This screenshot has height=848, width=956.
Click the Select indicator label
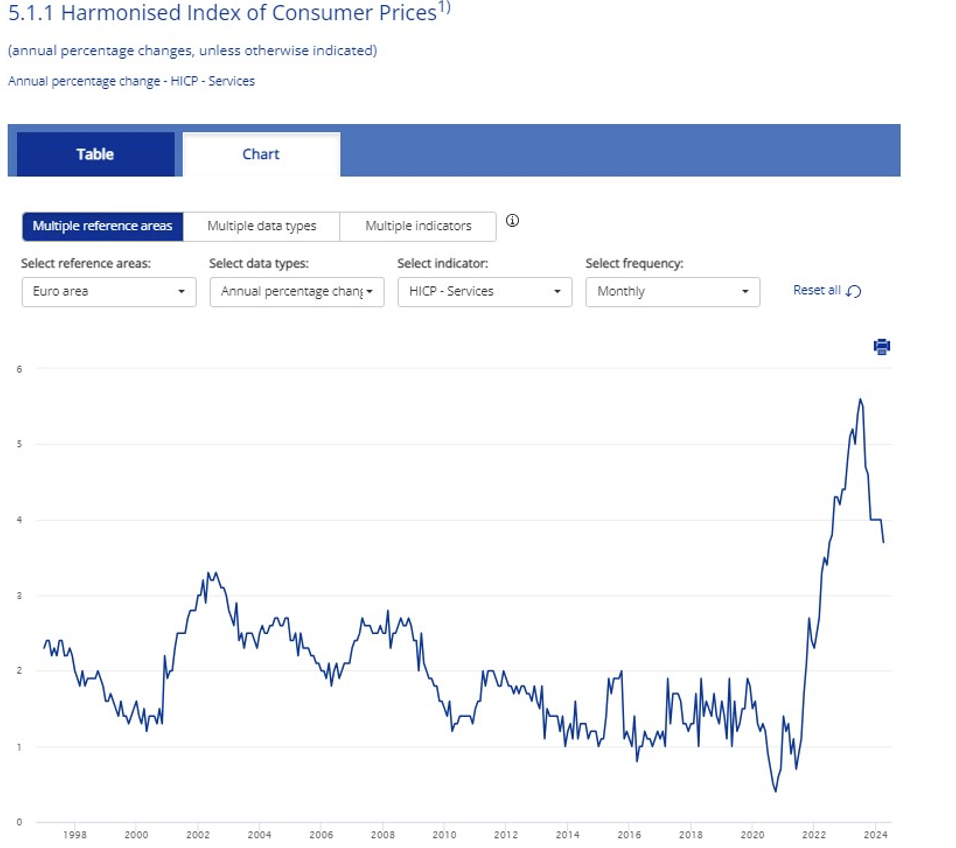pyautogui.click(x=443, y=263)
